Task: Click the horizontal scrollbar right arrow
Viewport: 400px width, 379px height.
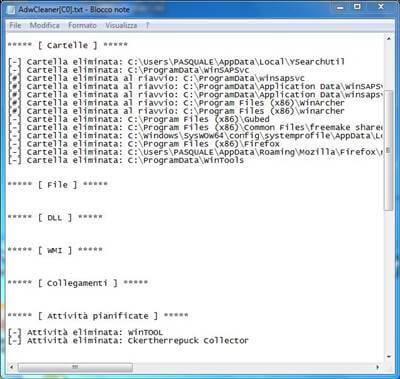Action: click(x=378, y=367)
